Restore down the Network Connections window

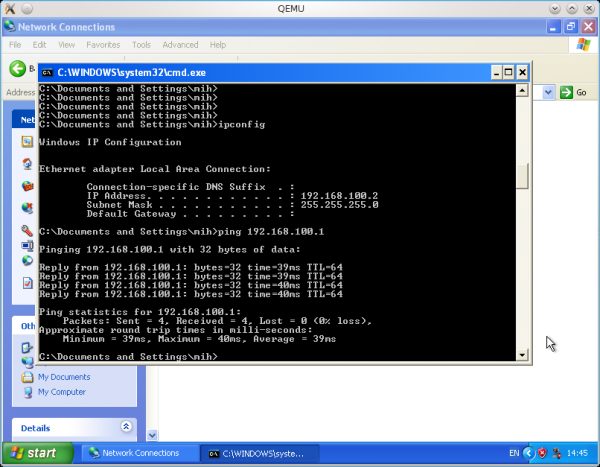coord(571,27)
